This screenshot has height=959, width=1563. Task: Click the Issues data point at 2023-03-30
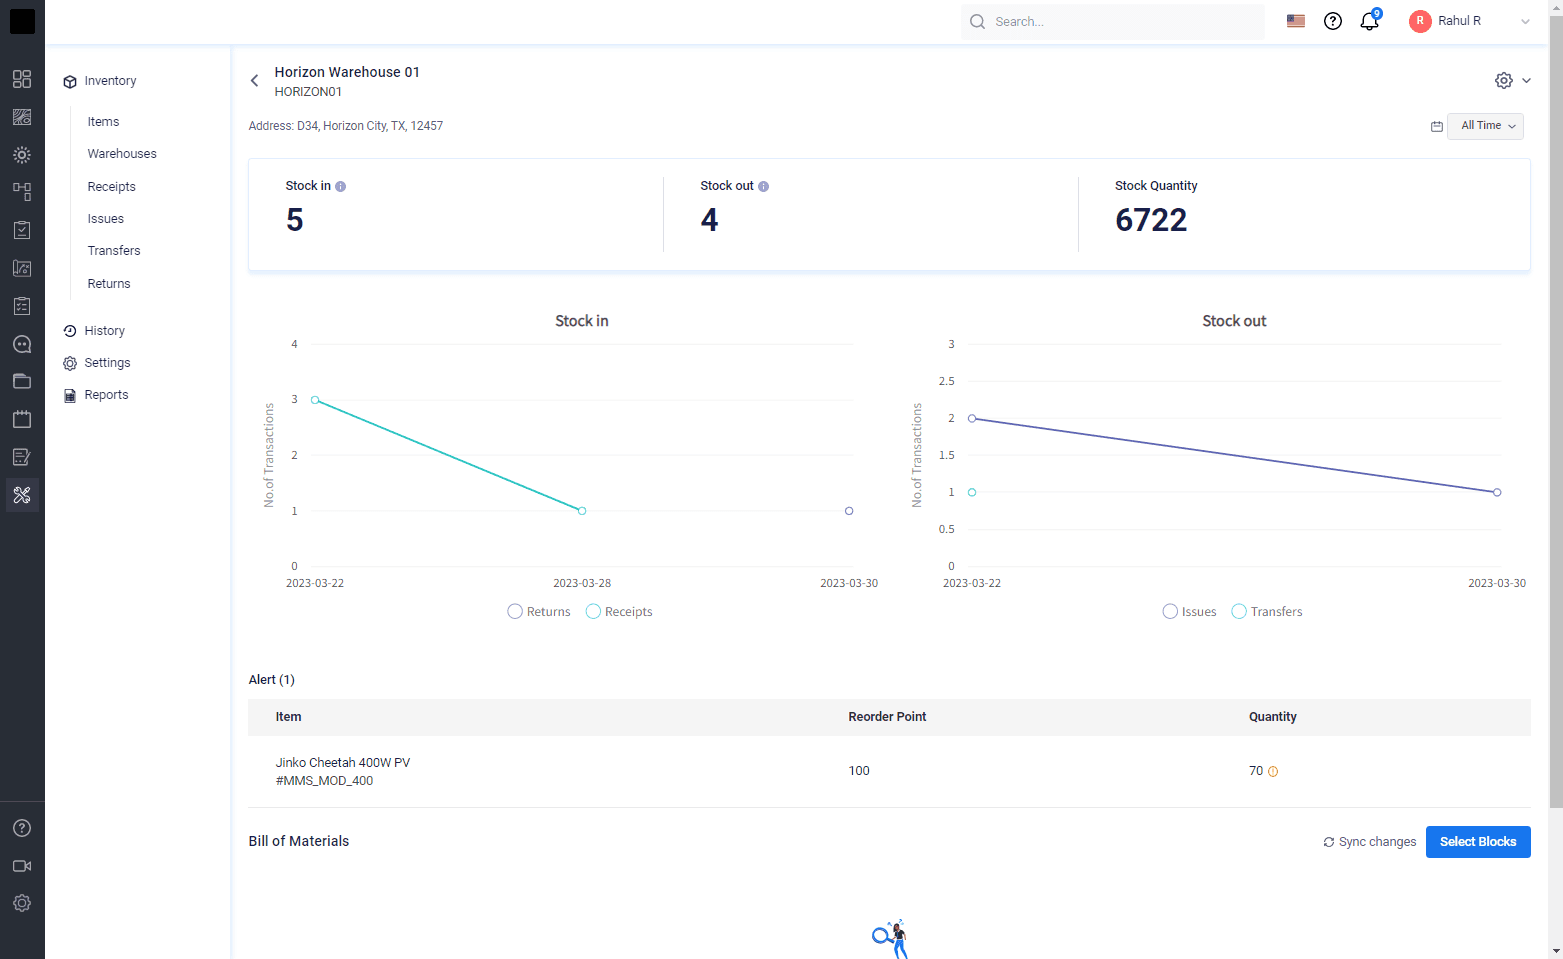tap(1497, 492)
